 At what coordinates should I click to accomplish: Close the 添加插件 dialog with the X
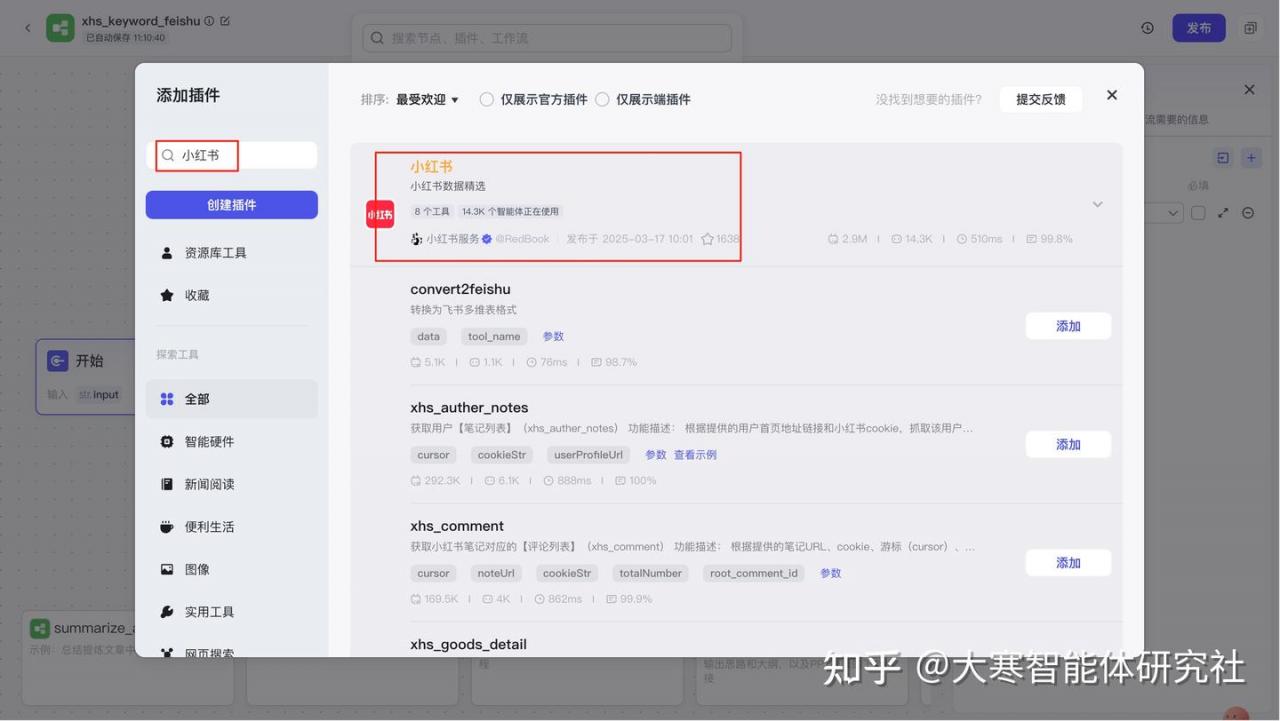1112,95
